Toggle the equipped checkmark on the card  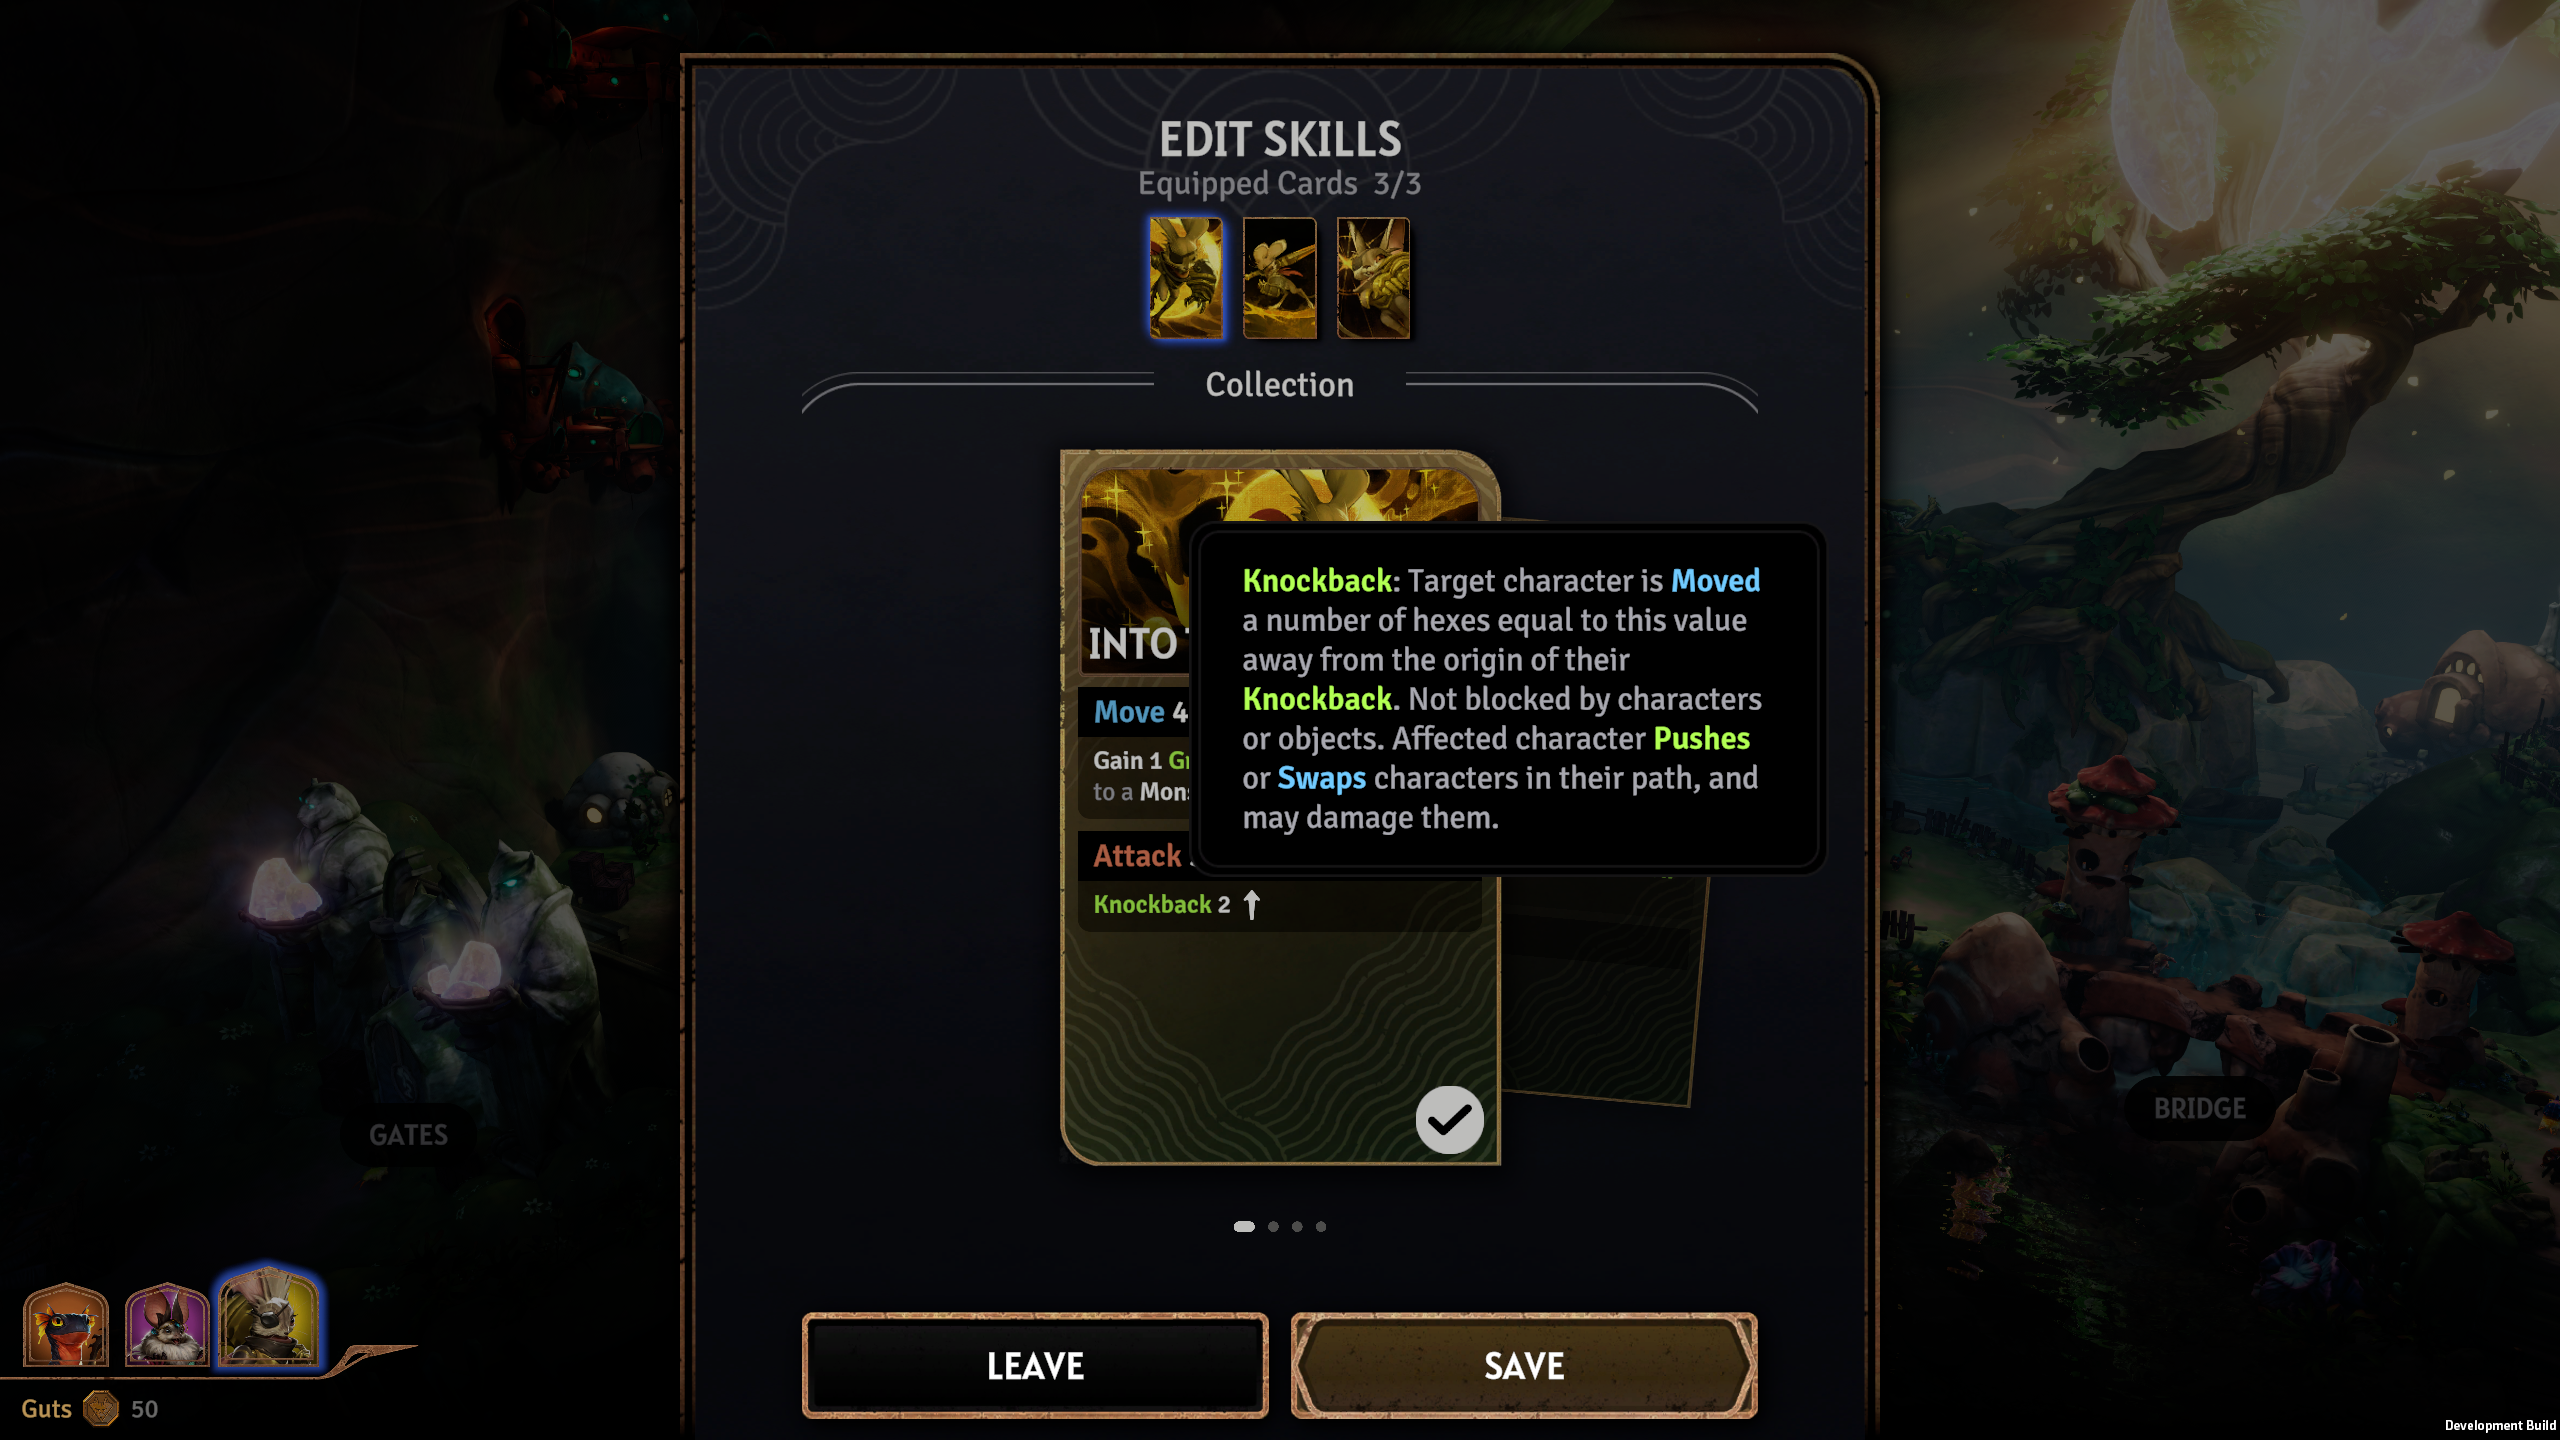click(x=1449, y=1120)
